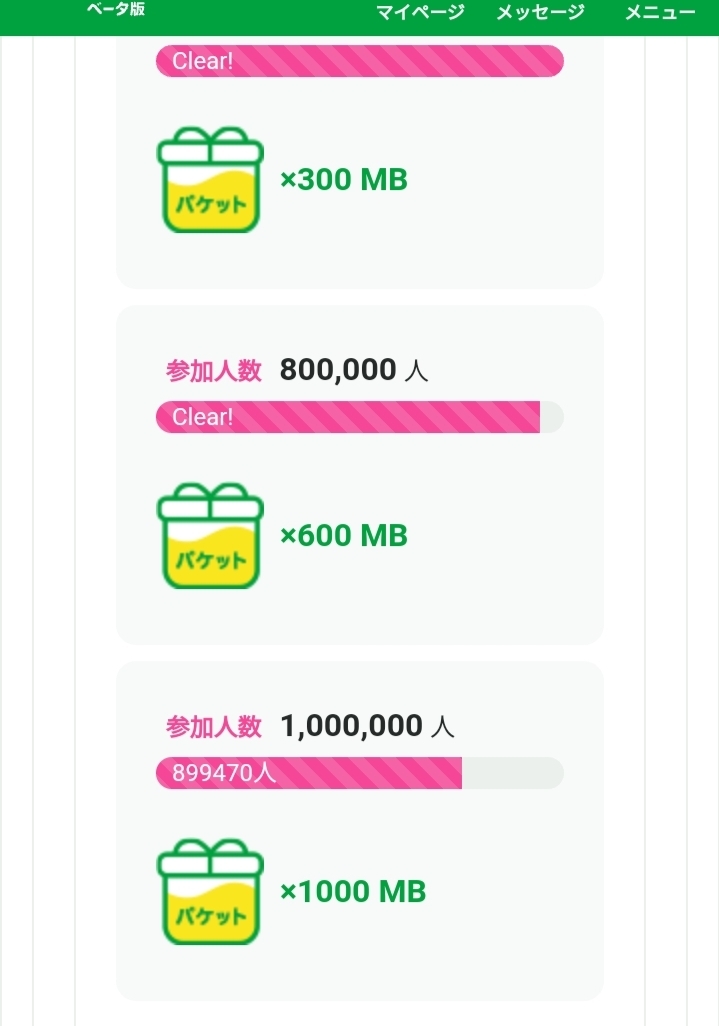Open メッセージ from the top bar
This screenshot has height=1026, width=719.
(540, 13)
